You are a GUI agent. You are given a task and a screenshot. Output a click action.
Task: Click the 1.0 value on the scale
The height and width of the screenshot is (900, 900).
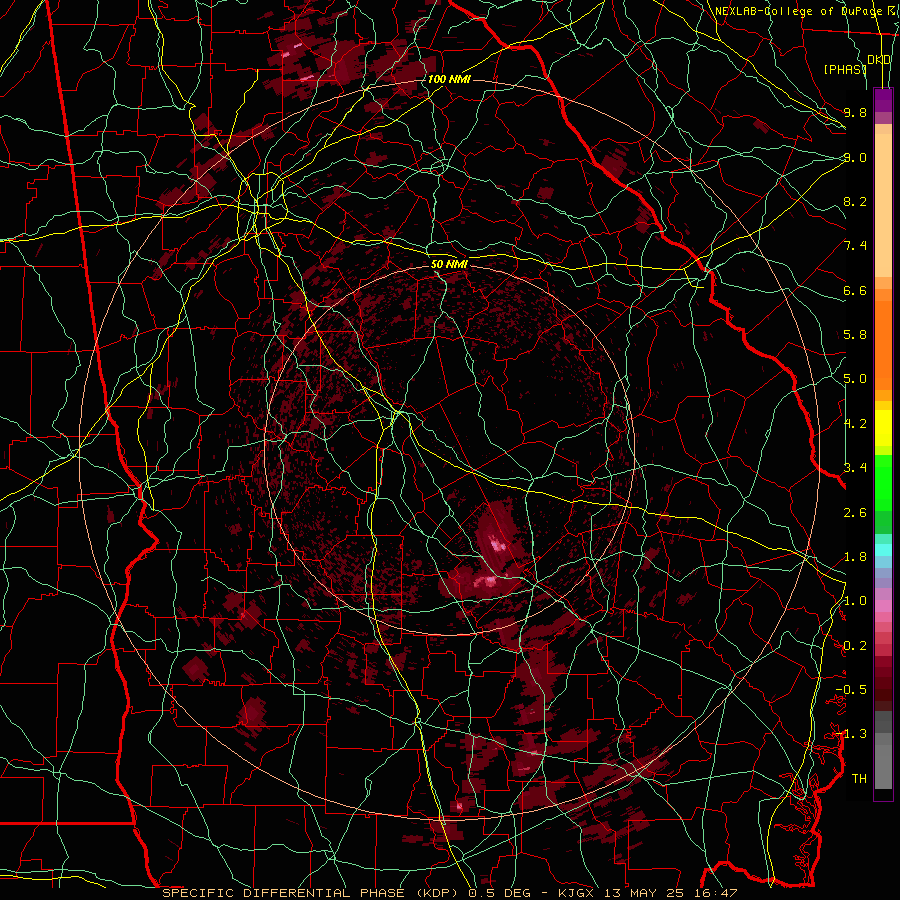pyautogui.click(x=855, y=601)
